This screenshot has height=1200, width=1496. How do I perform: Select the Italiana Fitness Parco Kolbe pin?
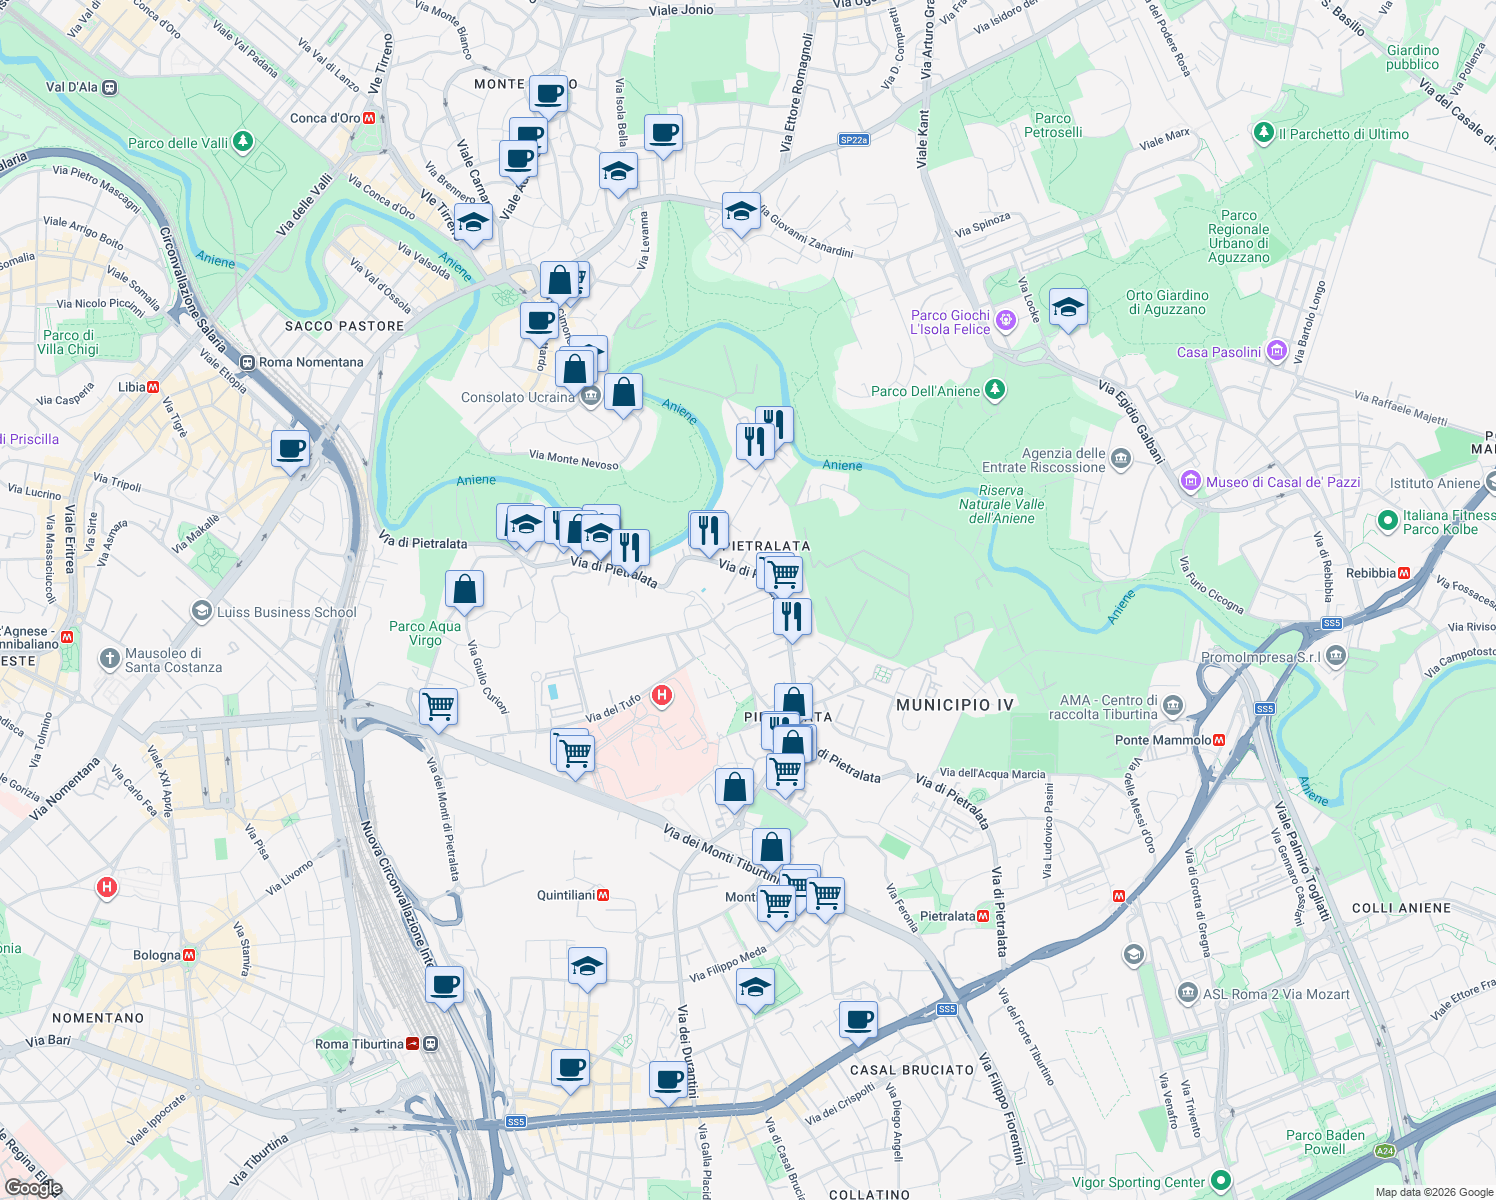(x=1387, y=521)
